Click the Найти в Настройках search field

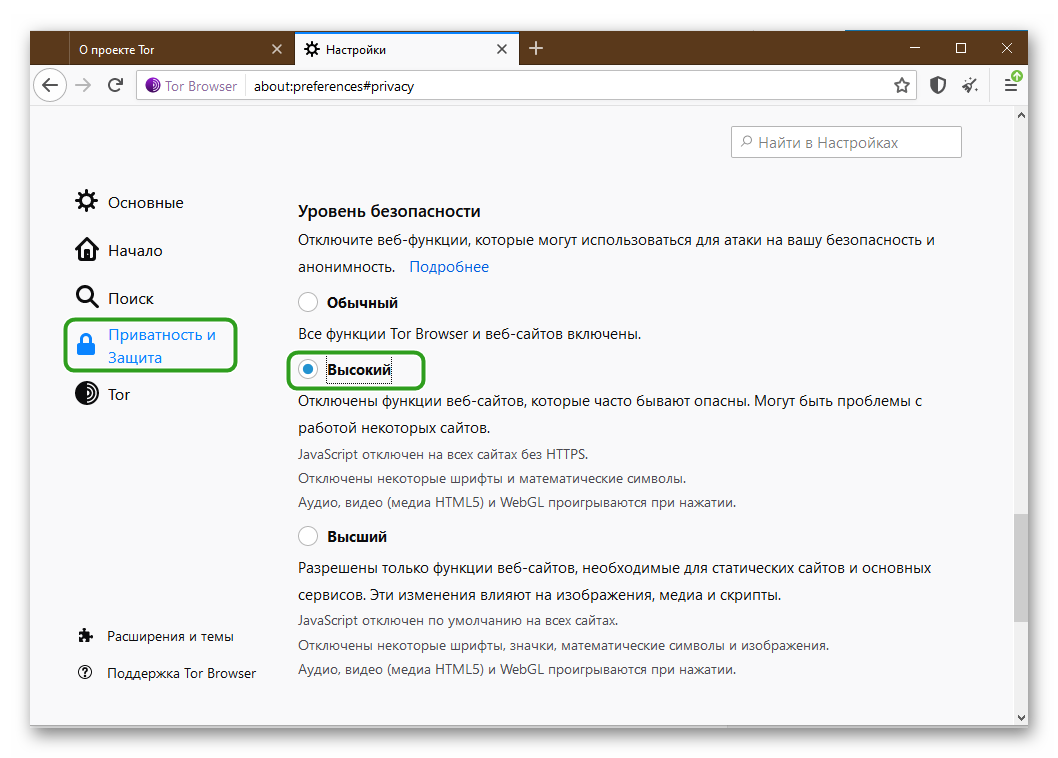pyautogui.click(x=846, y=143)
